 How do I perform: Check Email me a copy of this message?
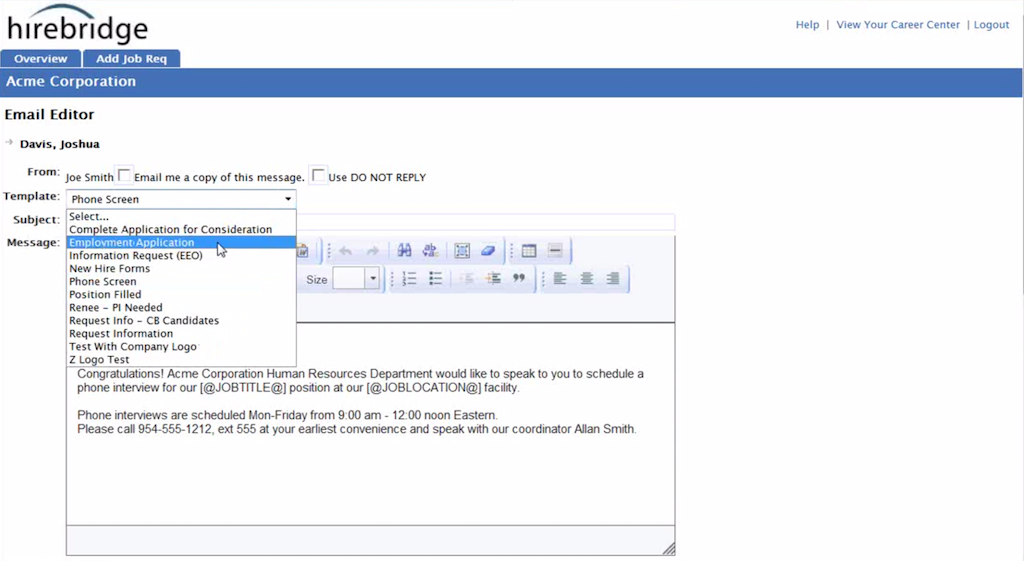(124, 175)
